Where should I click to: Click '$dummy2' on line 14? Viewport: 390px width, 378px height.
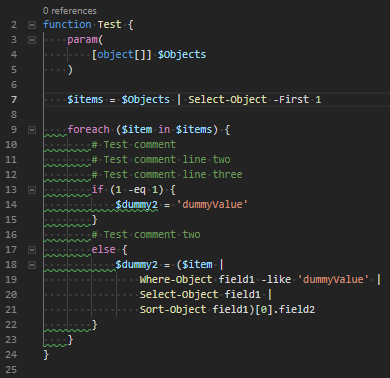pyautogui.click(x=137, y=205)
